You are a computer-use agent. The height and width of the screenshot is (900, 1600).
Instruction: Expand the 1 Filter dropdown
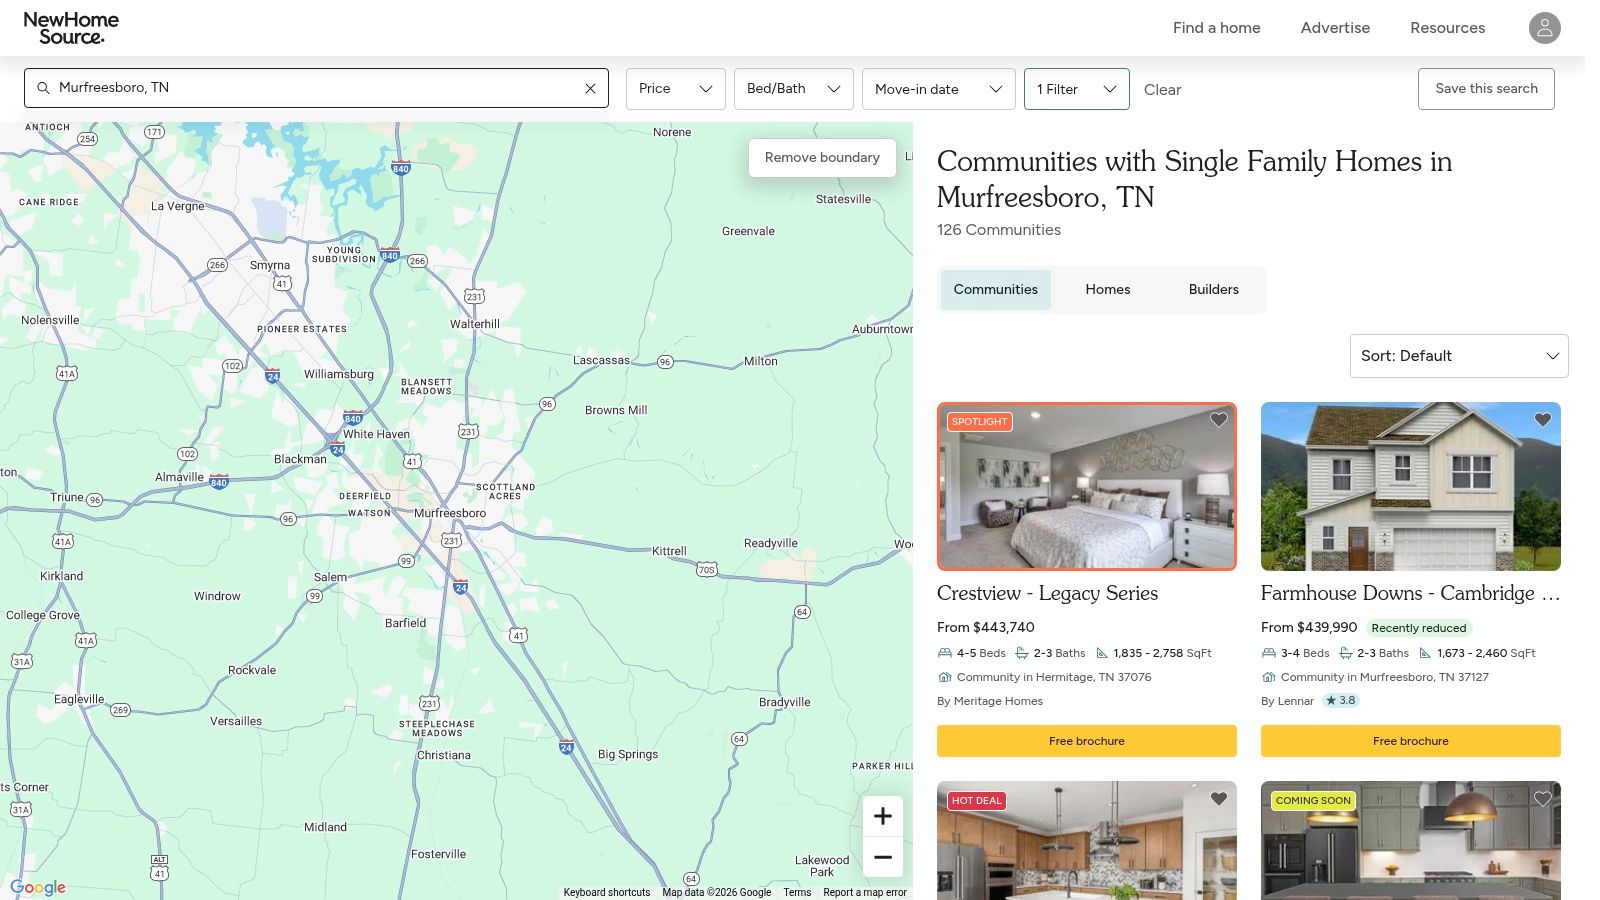coord(1077,89)
